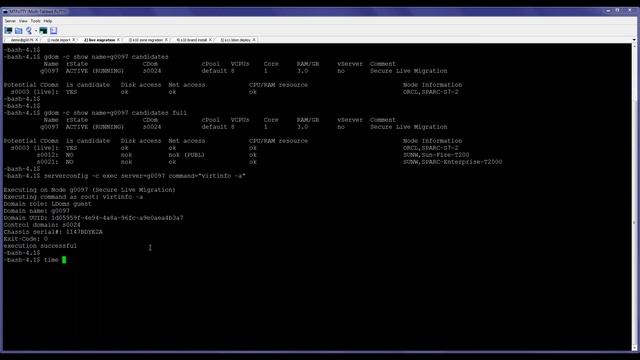Click the 'Control domain: s0024' line
Viewport: 640px width, 360px height.
click(42, 225)
